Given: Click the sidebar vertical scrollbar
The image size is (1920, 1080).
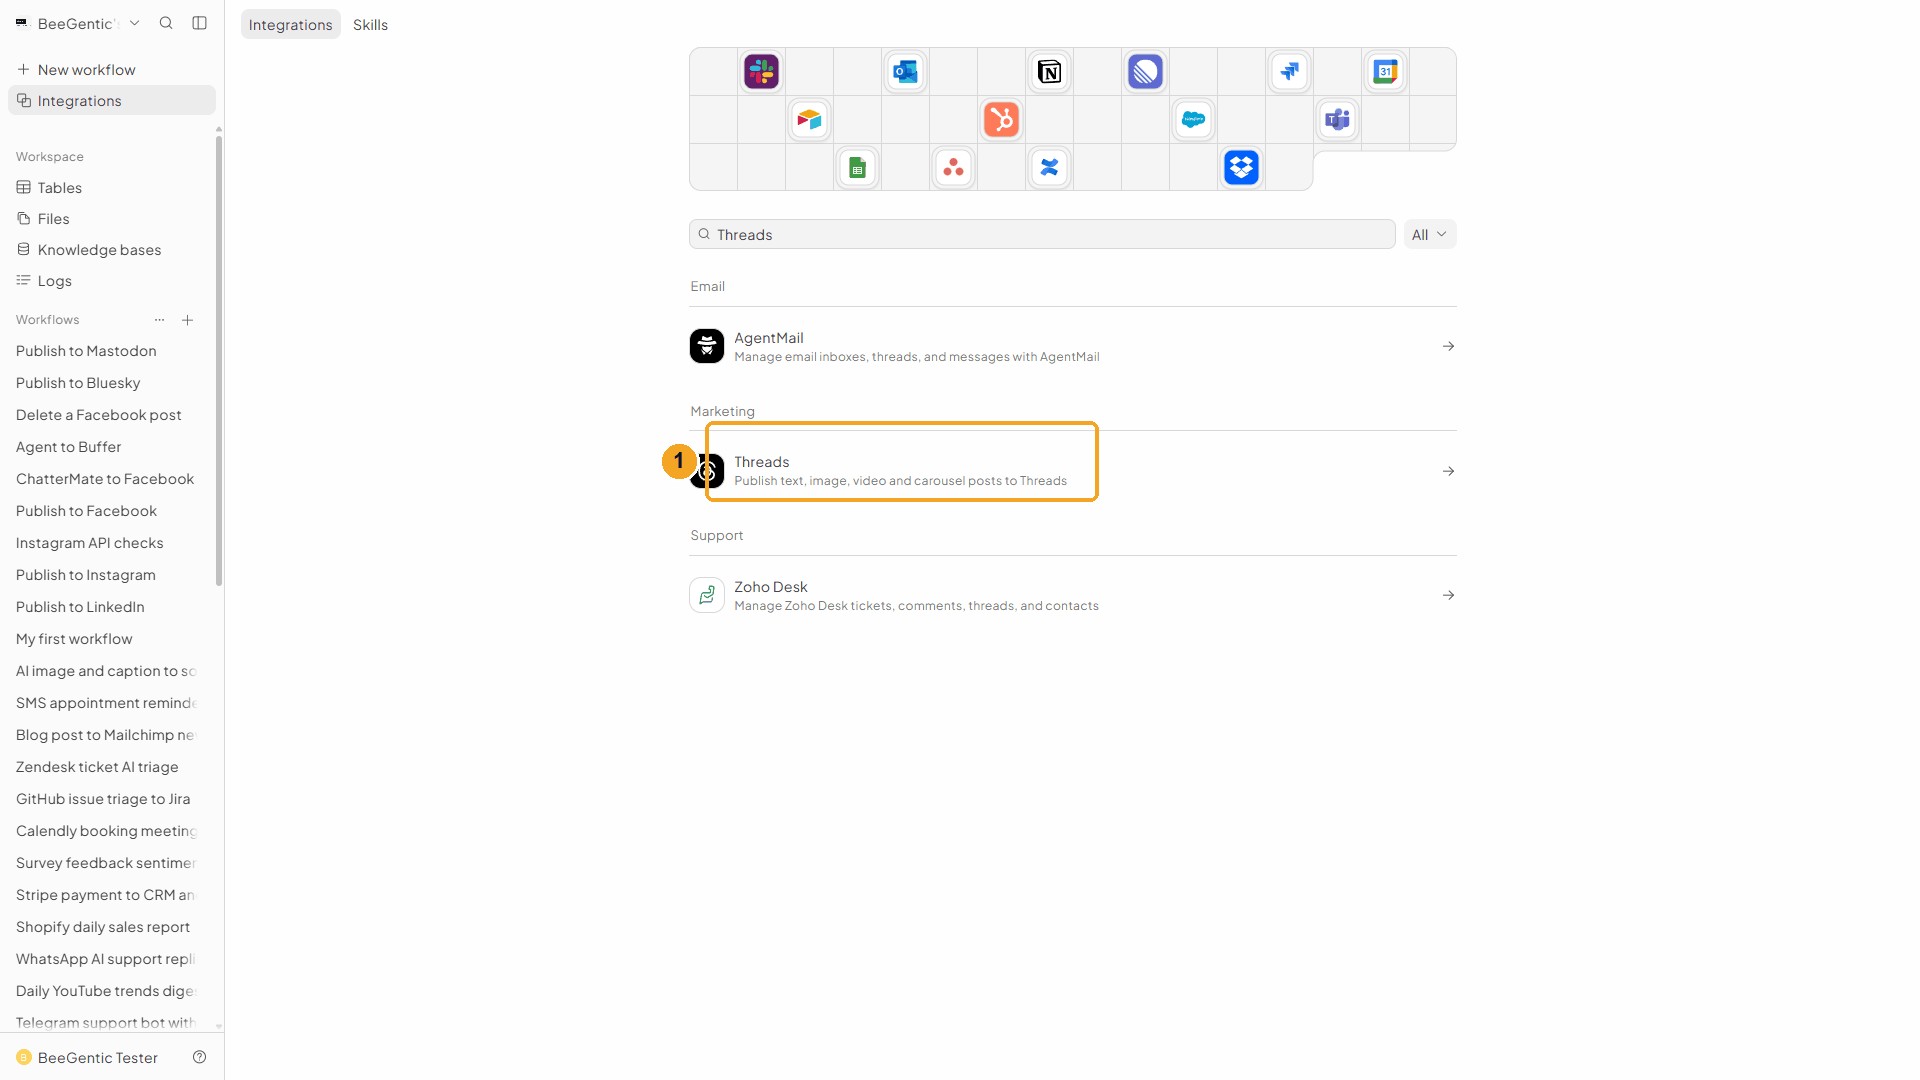Looking at the screenshot, I should 219,360.
